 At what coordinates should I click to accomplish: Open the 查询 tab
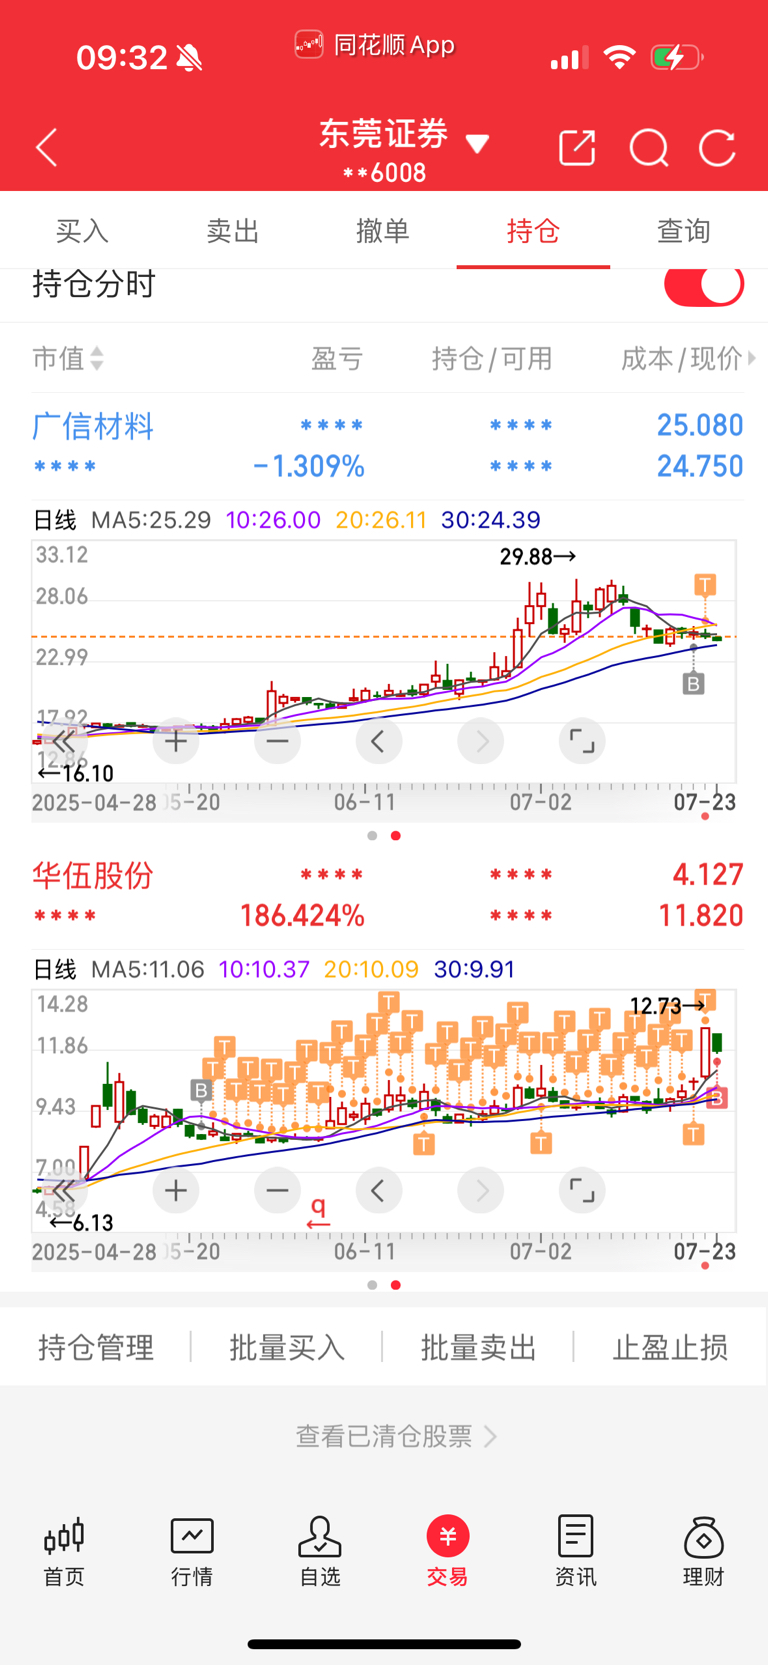point(683,231)
